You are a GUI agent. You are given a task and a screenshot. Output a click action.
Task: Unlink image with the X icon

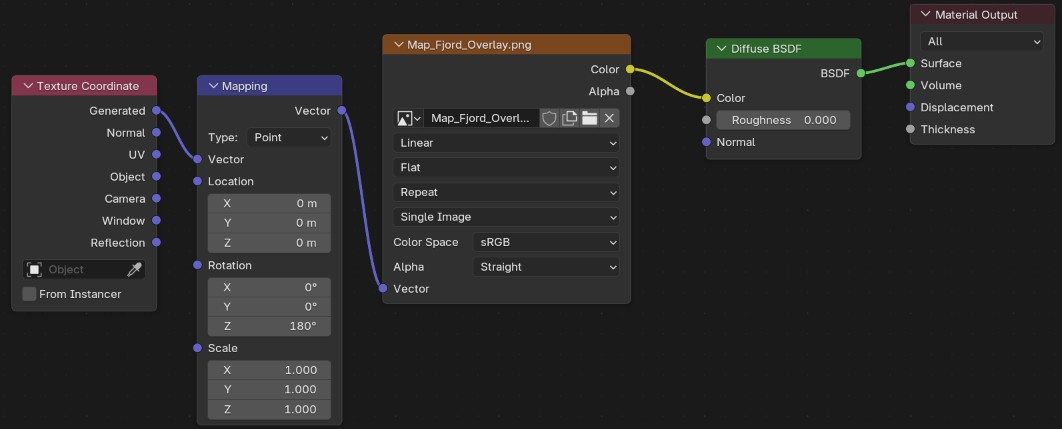click(x=609, y=118)
